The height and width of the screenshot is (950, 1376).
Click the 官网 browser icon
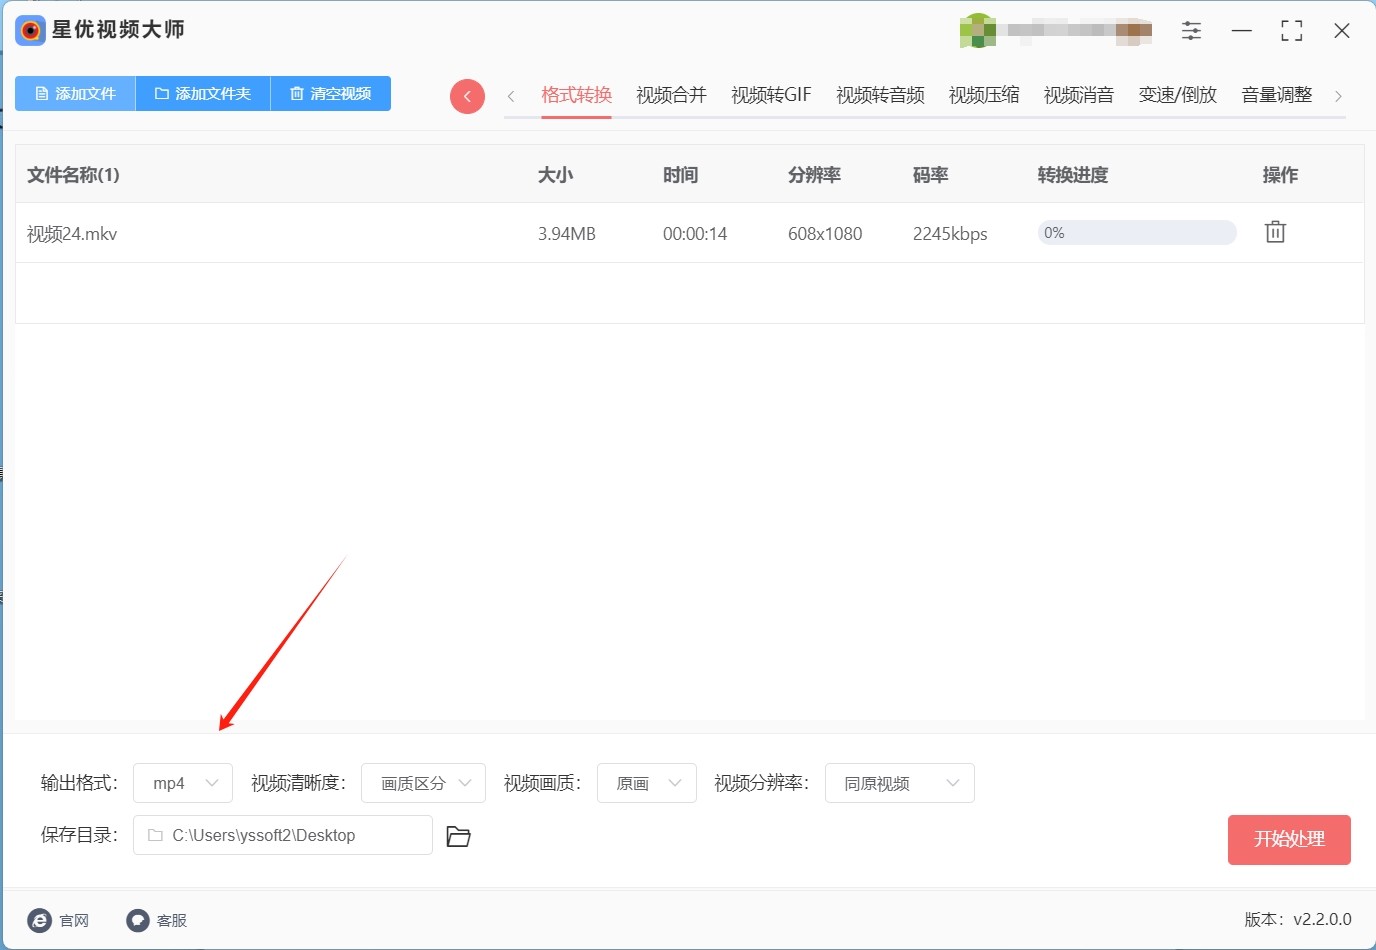pyautogui.click(x=40, y=920)
